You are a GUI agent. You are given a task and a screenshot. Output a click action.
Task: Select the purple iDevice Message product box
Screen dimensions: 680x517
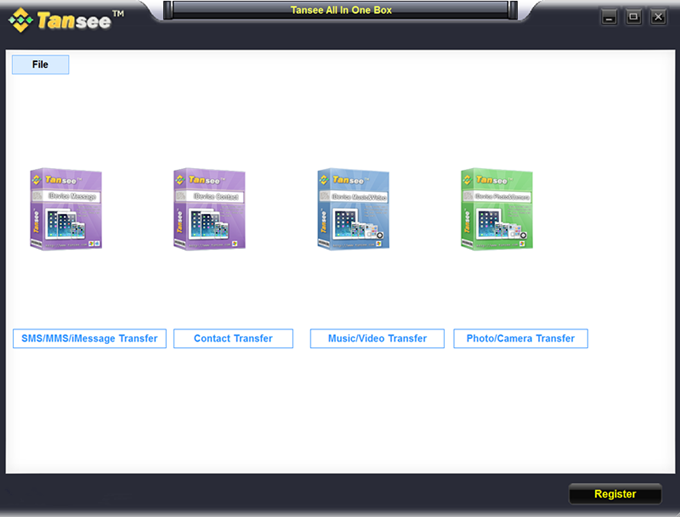(x=66, y=209)
